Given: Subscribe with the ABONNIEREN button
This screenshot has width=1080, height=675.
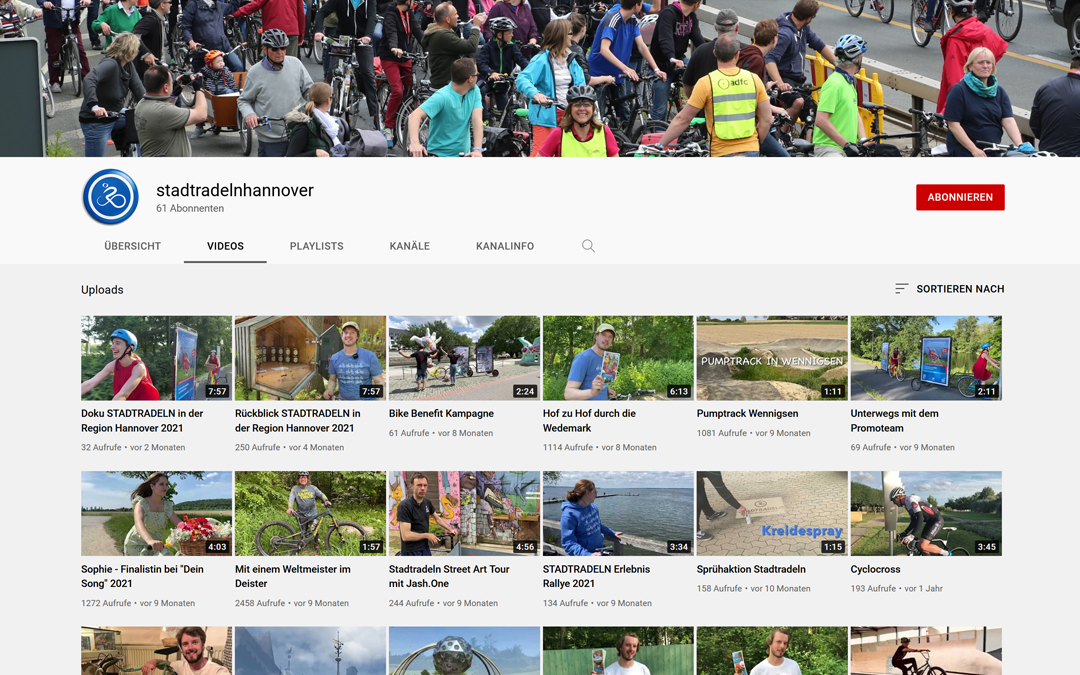Looking at the screenshot, I should coord(960,197).
